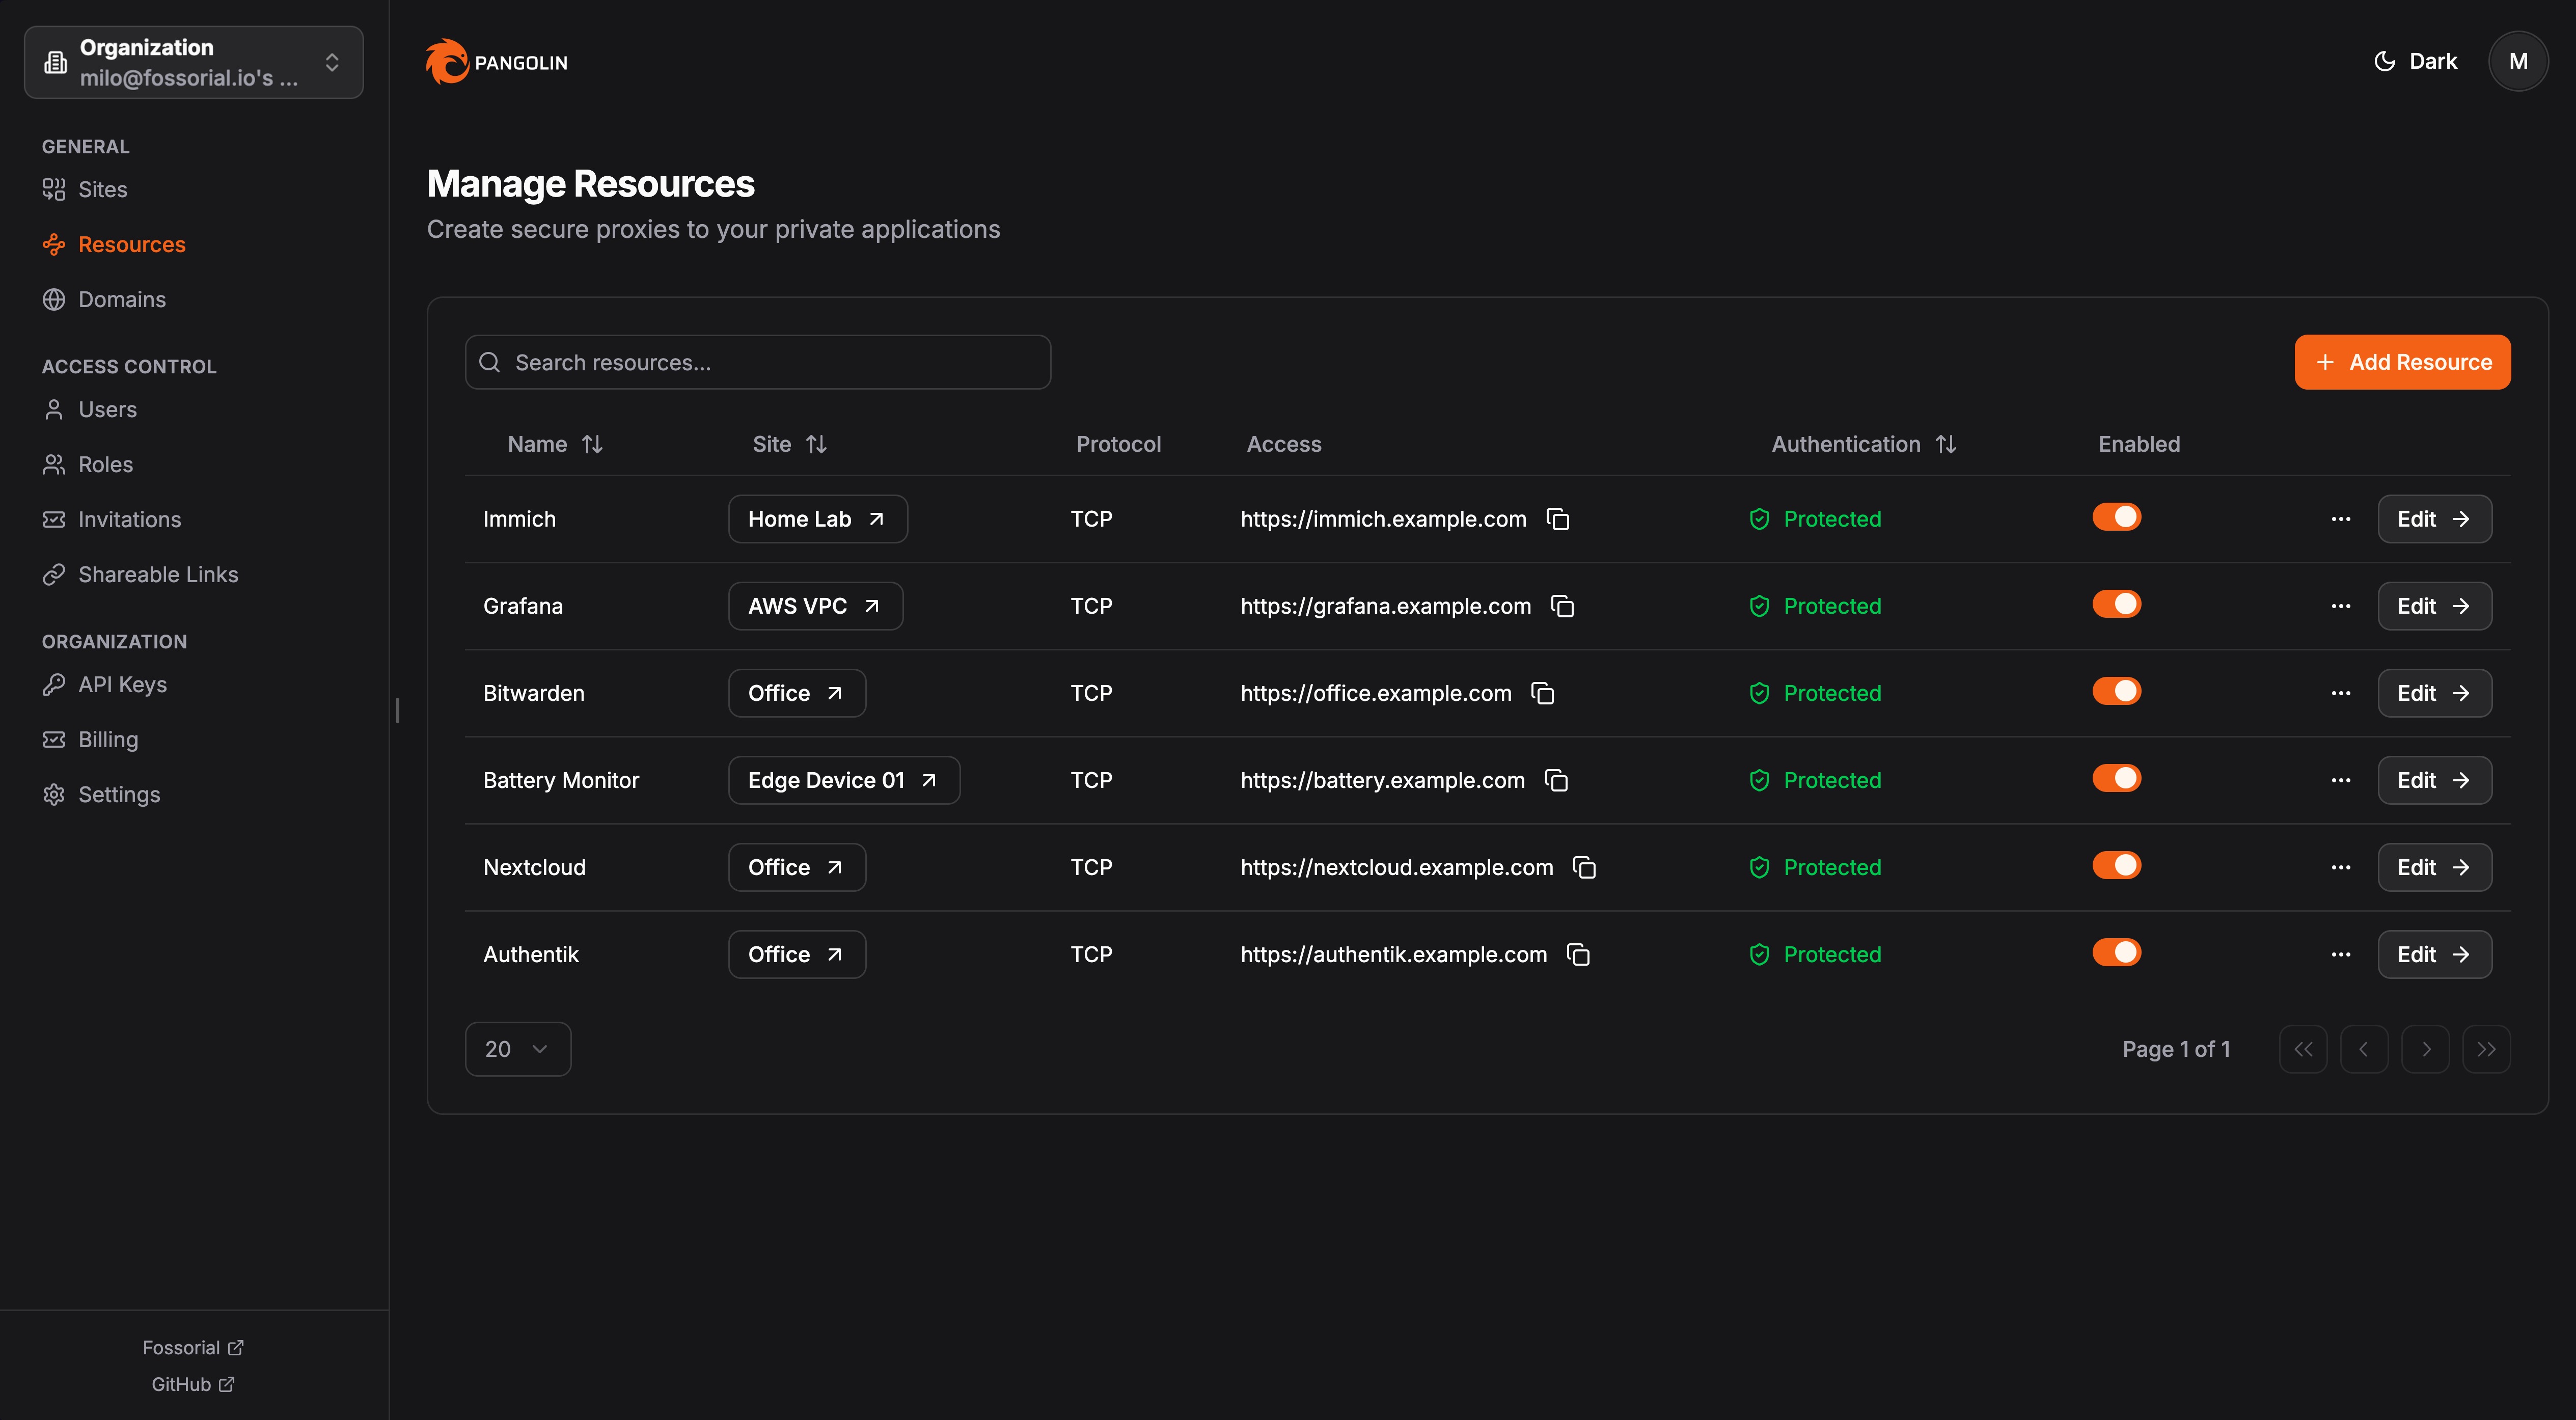The image size is (2576, 1420).
Task: Copy the Nextcloud URL with copy icon
Action: [1584, 867]
